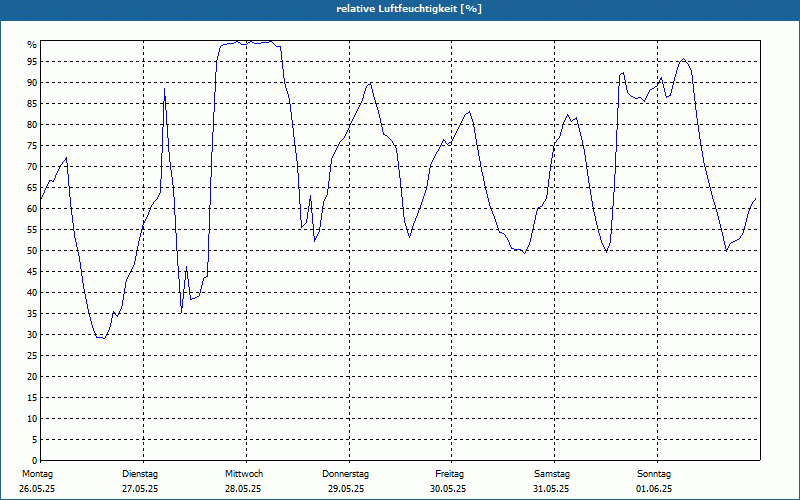
Task: Click the y-axis value '40'
Action: pos(32,293)
